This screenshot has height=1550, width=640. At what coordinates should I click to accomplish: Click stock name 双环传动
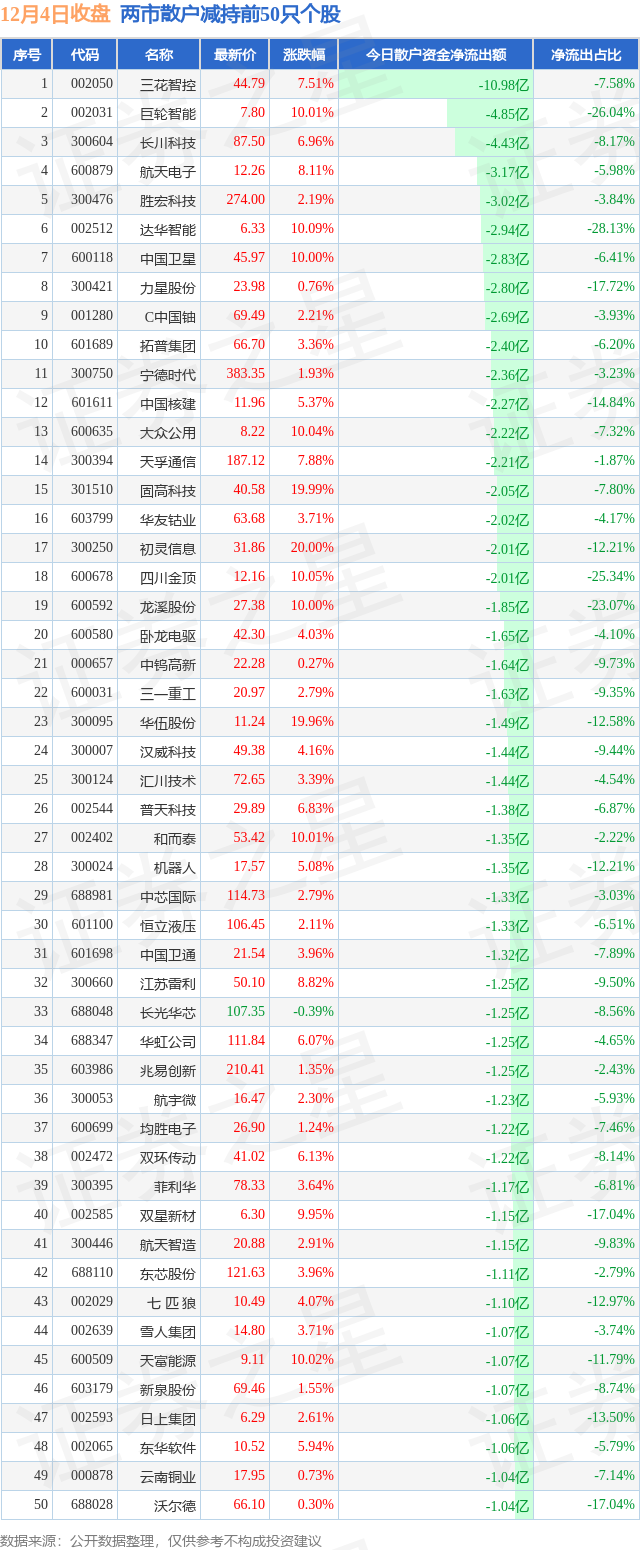[168, 1157]
